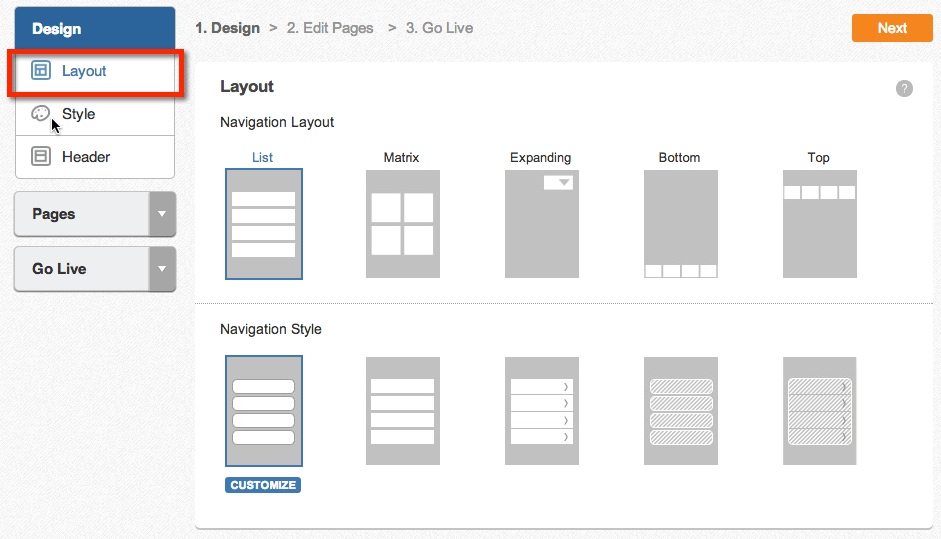Expand the Go Live section dropdown arrow
This screenshot has height=539, width=941.
coord(162,269)
